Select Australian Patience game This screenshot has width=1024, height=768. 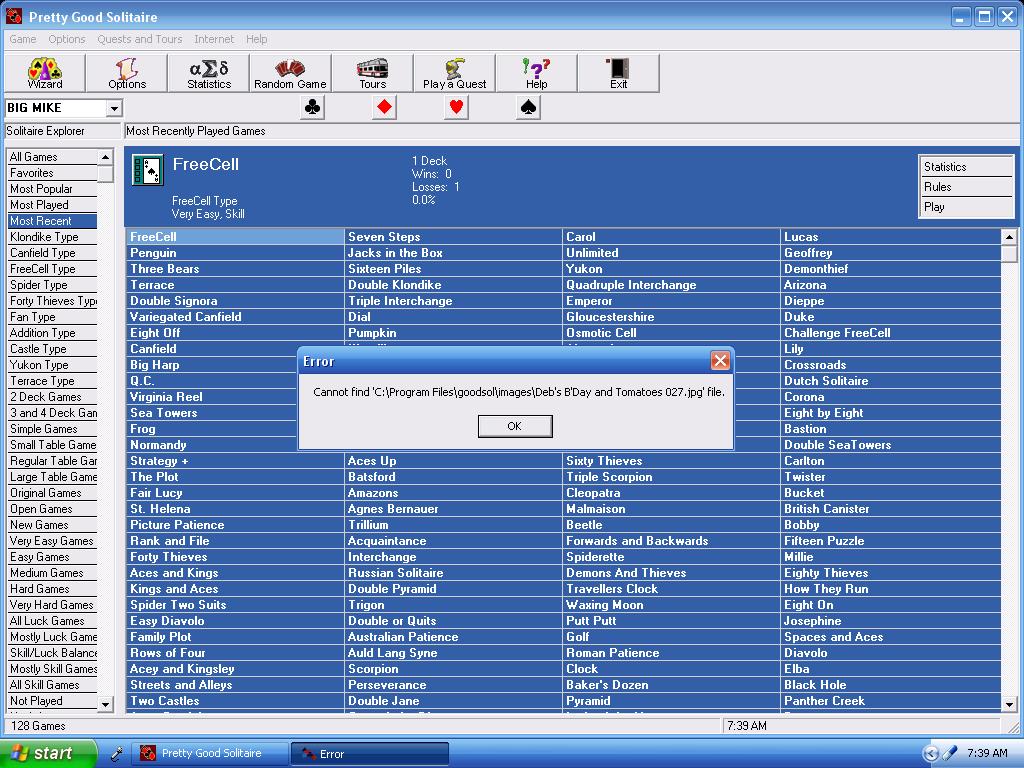click(453, 637)
